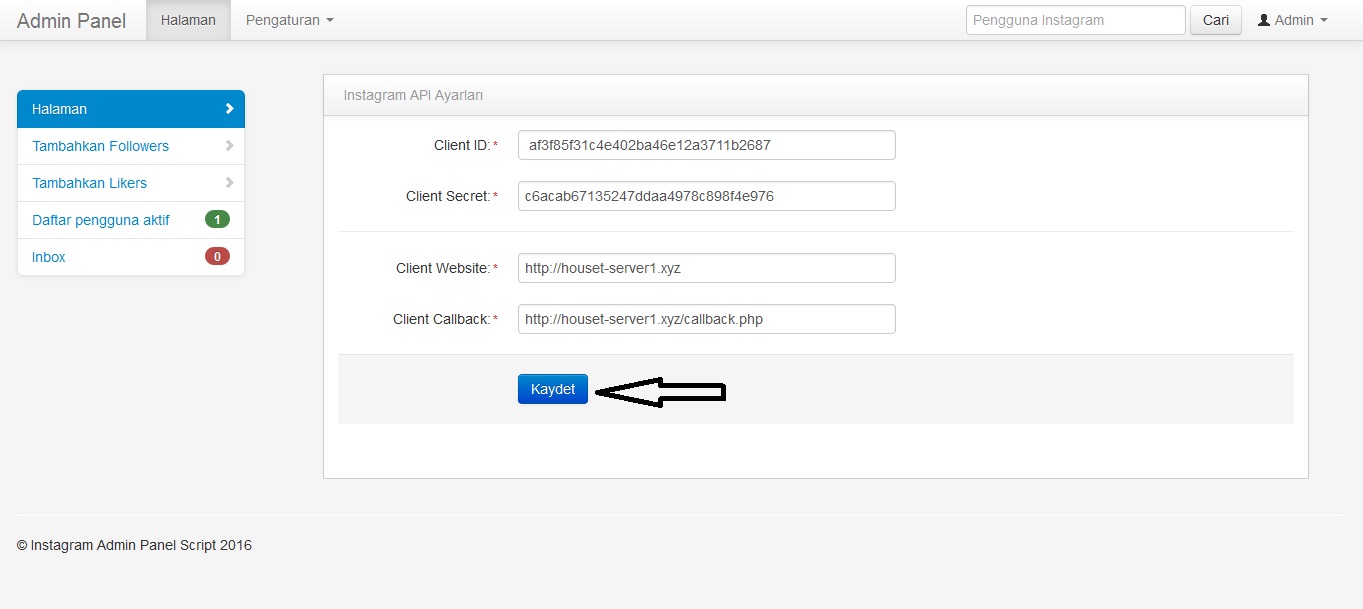Image resolution: width=1363 pixels, height=609 pixels.
Task: Click the white chevron on the Halaman sidebar item
Action: tap(228, 108)
